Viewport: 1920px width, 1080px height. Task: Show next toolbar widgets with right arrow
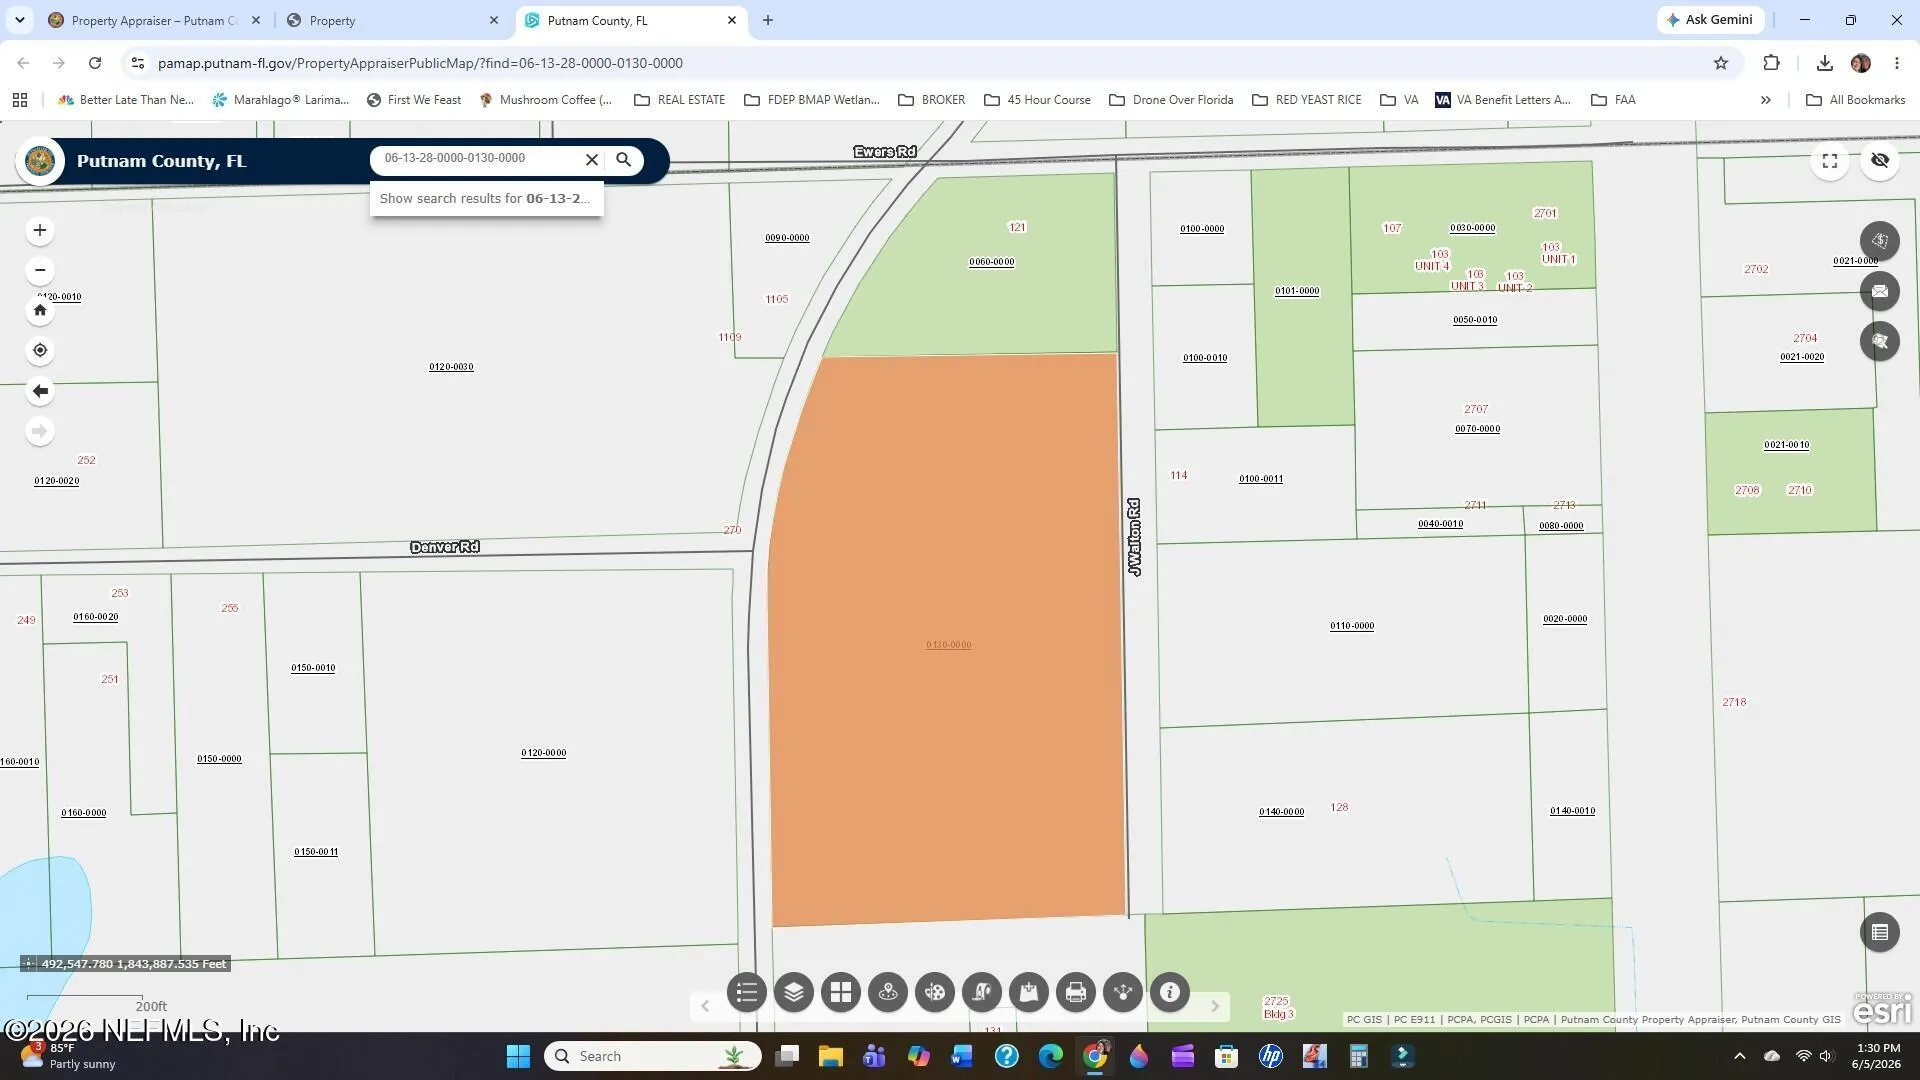click(x=1215, y=1006)
